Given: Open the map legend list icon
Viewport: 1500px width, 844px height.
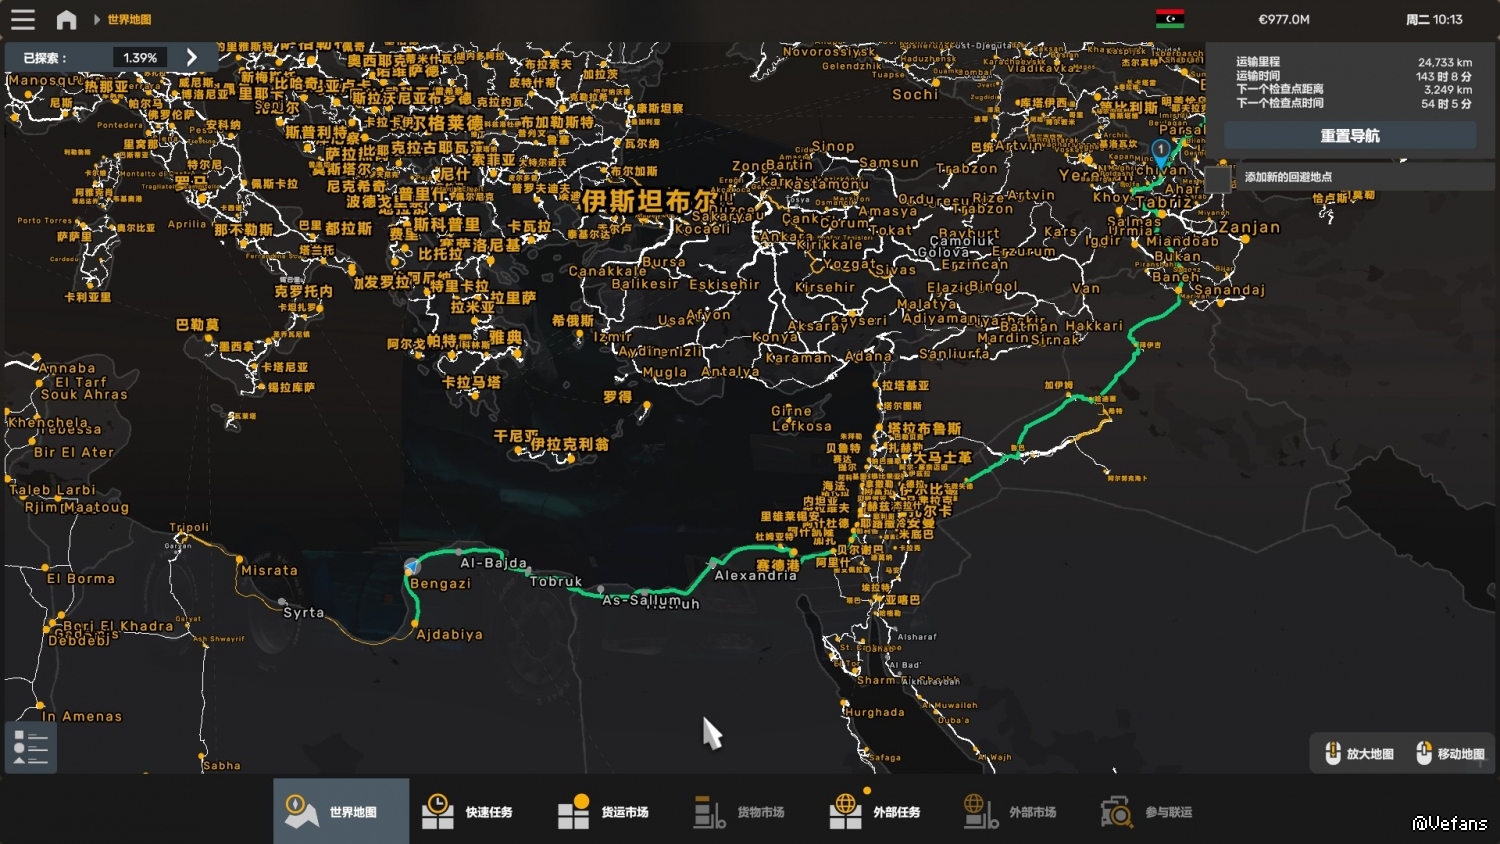Looking at the screenshot, I should tap(30, 747).
